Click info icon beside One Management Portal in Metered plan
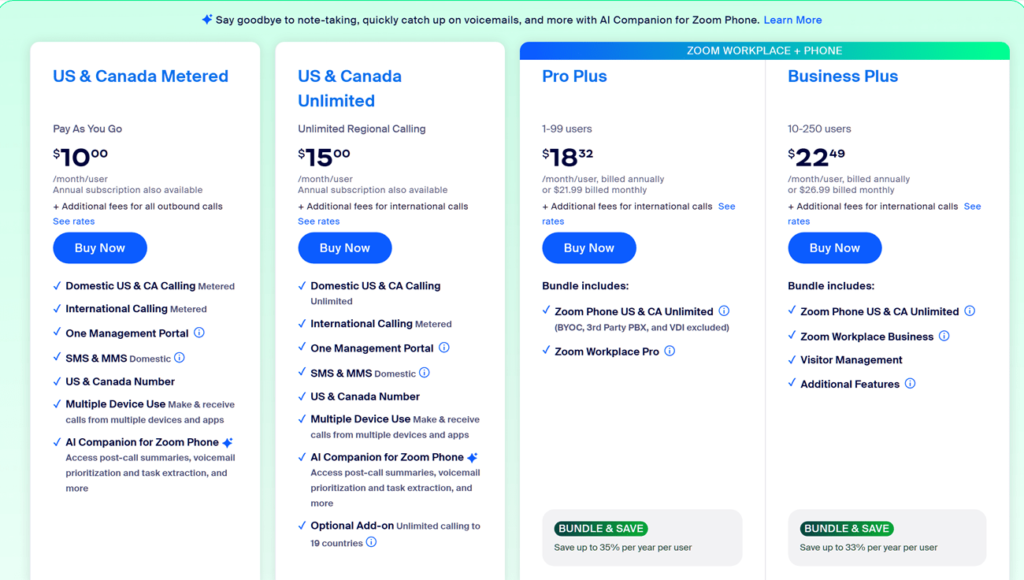The image size is (1024, 580). 199,333
